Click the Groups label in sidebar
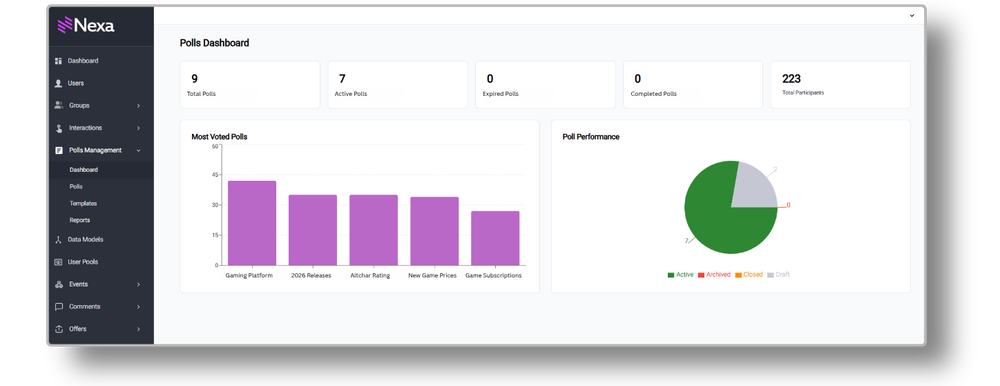Viewport: 1000px width, 386px height. click(x=79, y=106)
